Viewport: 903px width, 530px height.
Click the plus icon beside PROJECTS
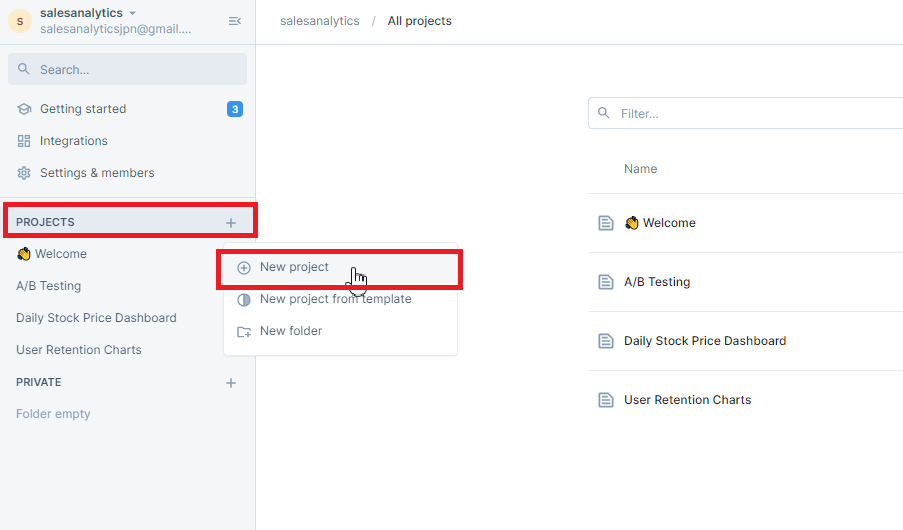tap(231, 222)
